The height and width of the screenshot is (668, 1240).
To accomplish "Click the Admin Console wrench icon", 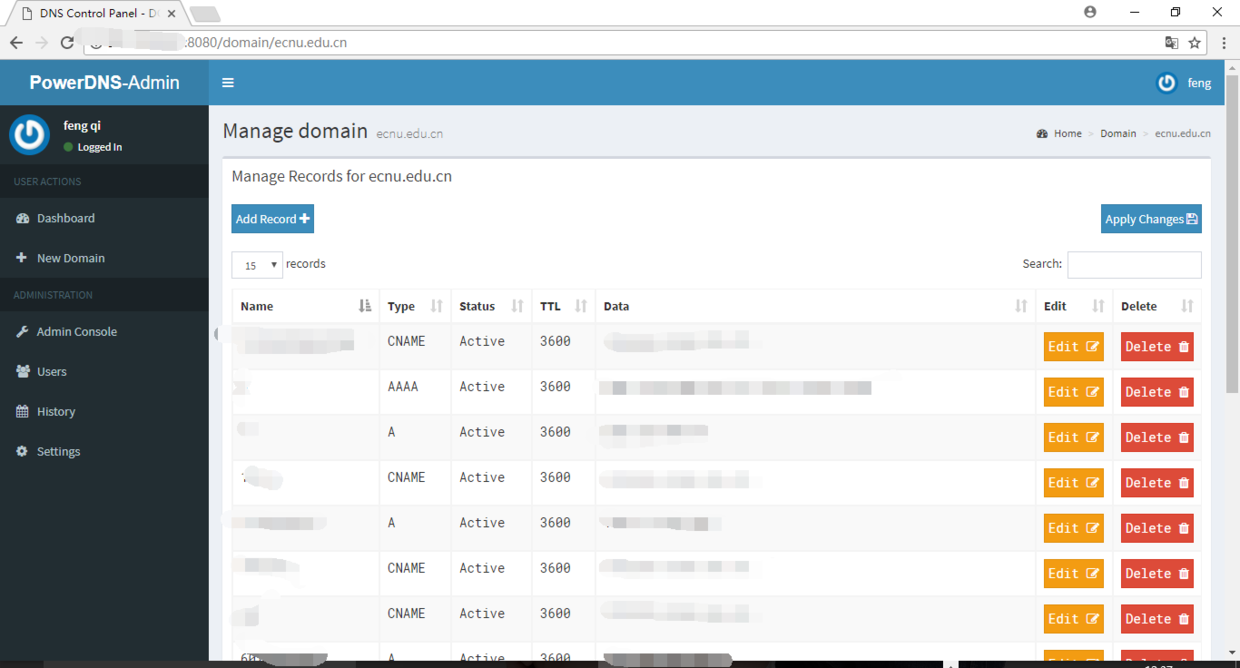I will 22,331.
